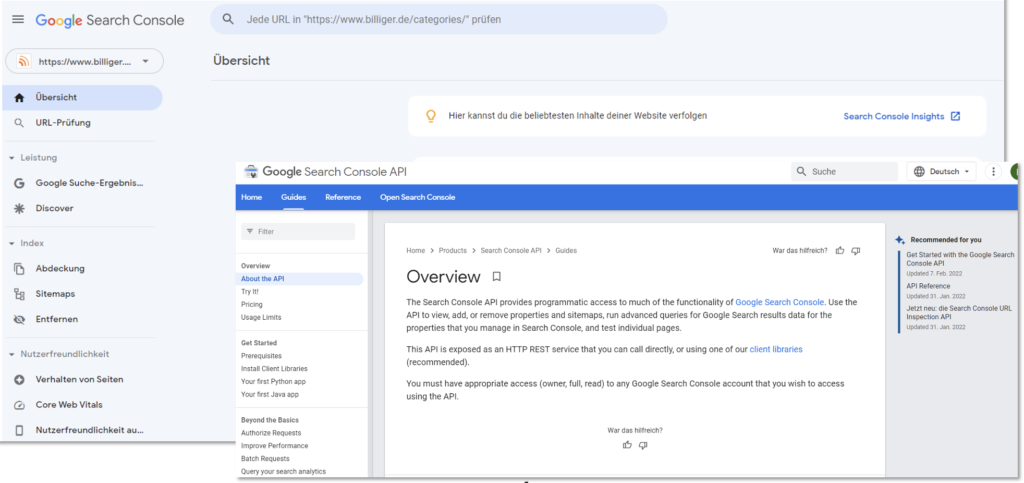Select About the API in docs sidebar
Viewport: 1024px width, 483px height.
pyautogui.click(x=299, y=279)
